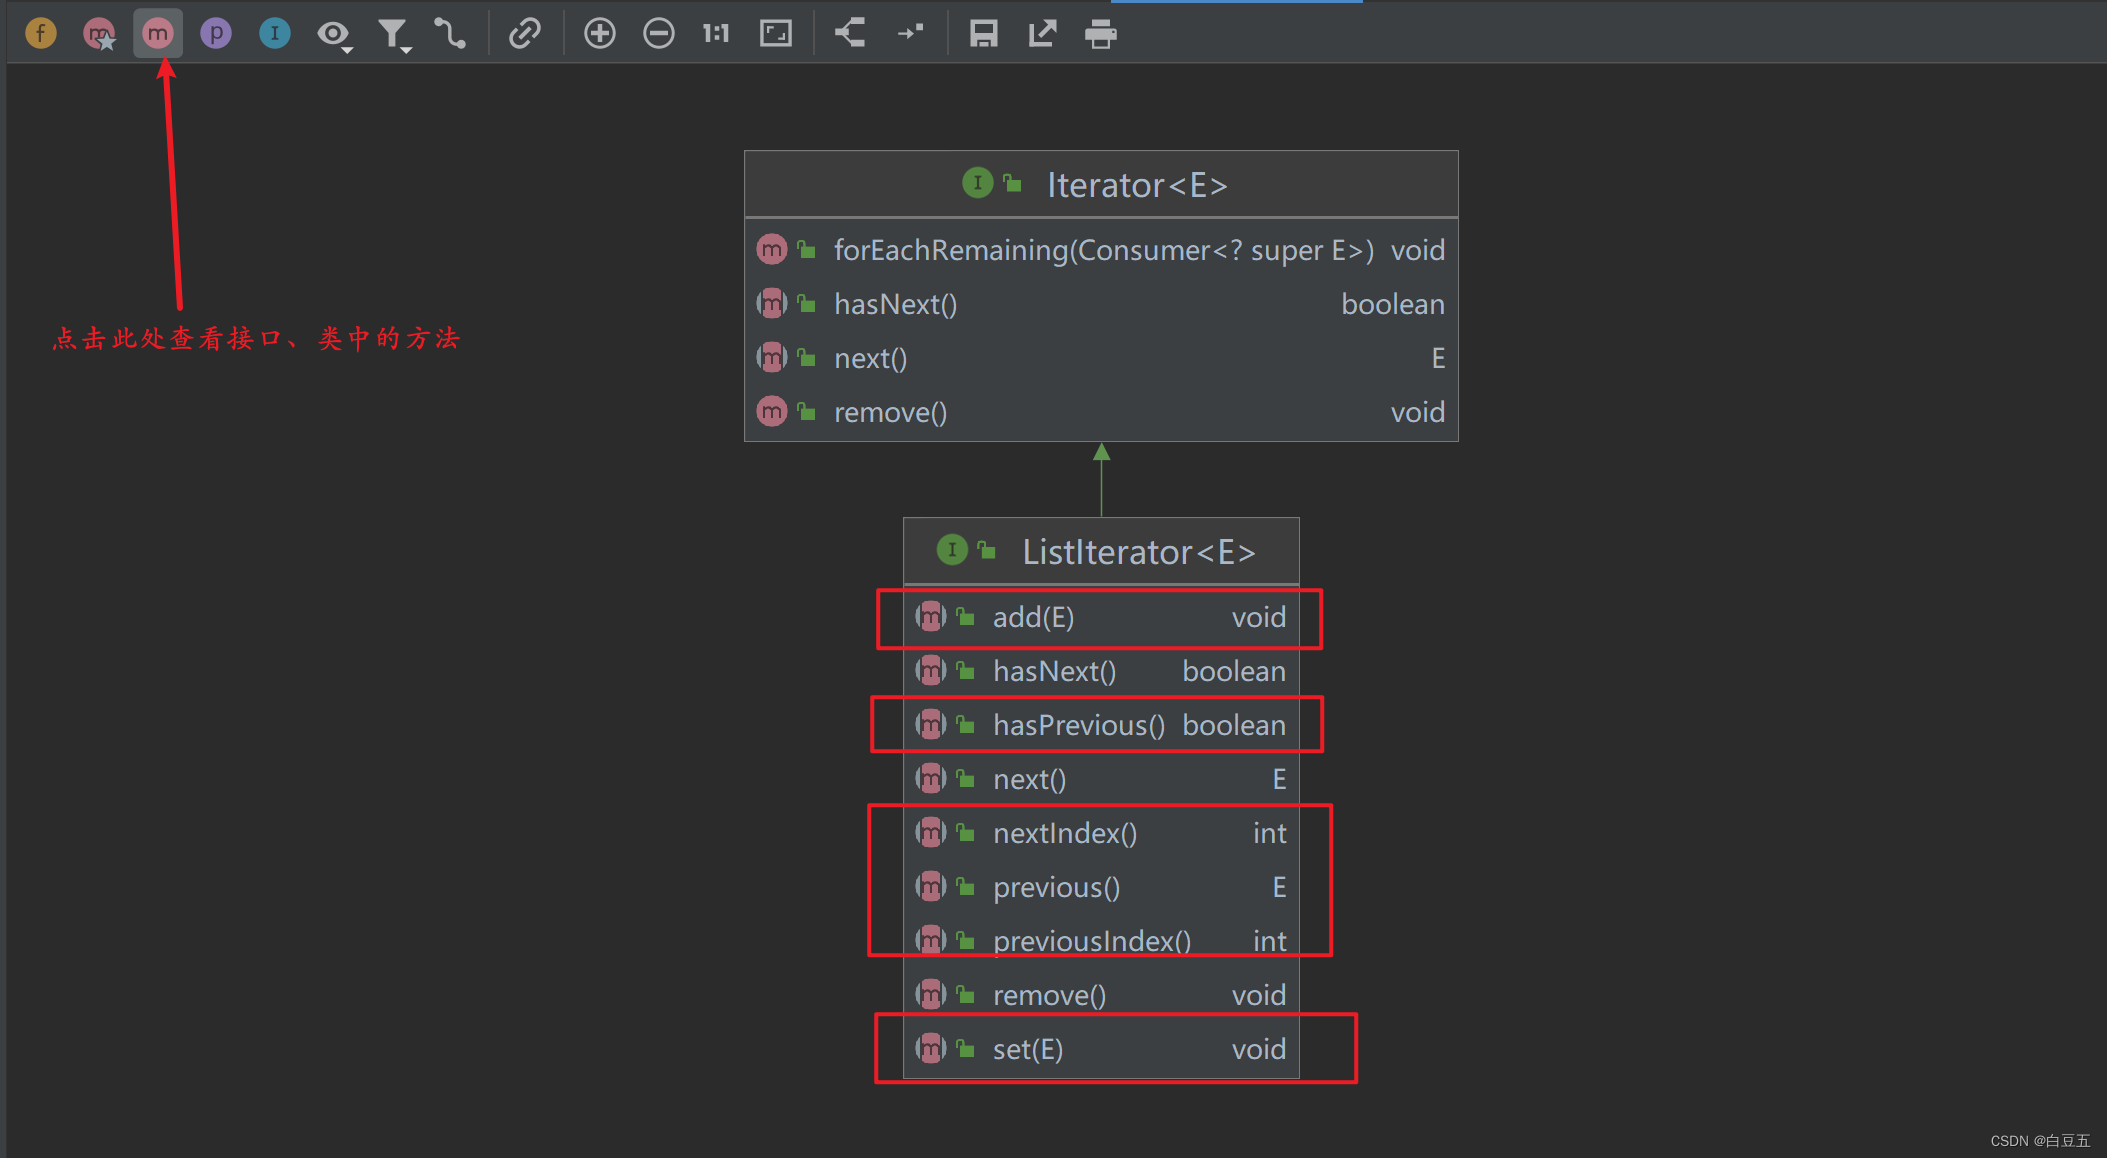Image resolution: width=2107 pixels, height=1158 pixels.
Task: Click the public access icon beside hasPrevious()
Action: 966,724
